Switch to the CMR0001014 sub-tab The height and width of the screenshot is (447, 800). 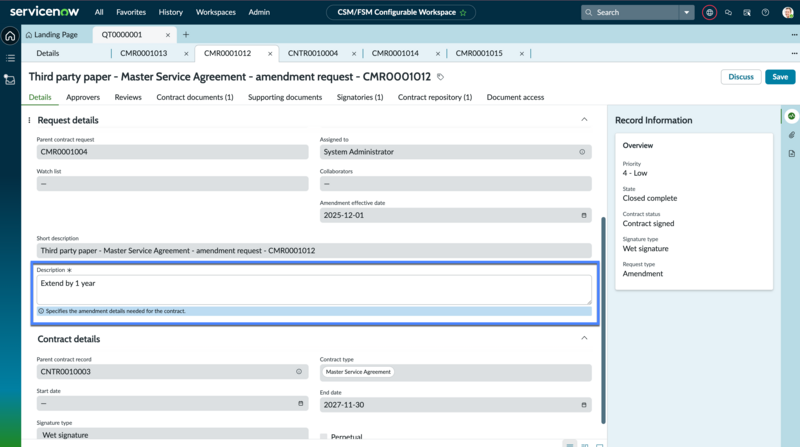point(395,53)
